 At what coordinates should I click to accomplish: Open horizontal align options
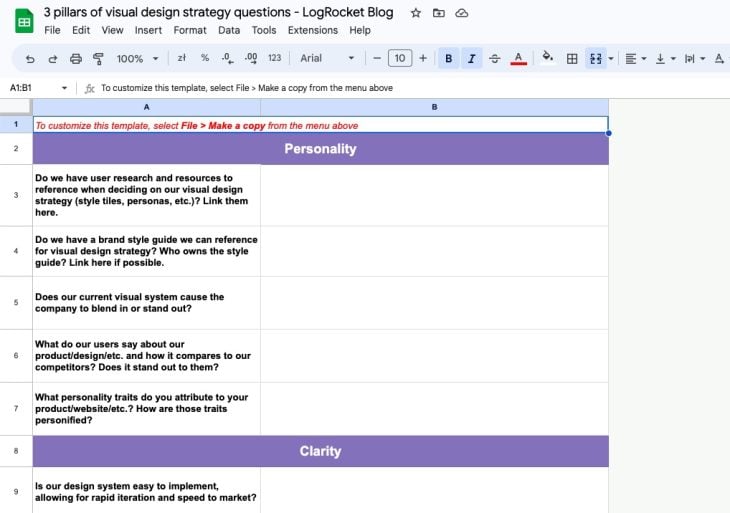click(635, 59)
